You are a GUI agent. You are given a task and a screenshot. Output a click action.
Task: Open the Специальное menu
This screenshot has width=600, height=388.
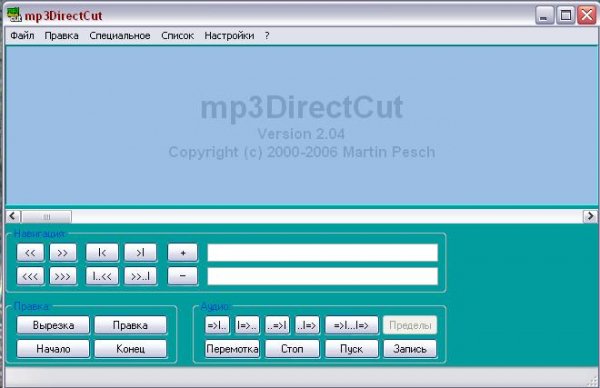click(x=120, y=36)
